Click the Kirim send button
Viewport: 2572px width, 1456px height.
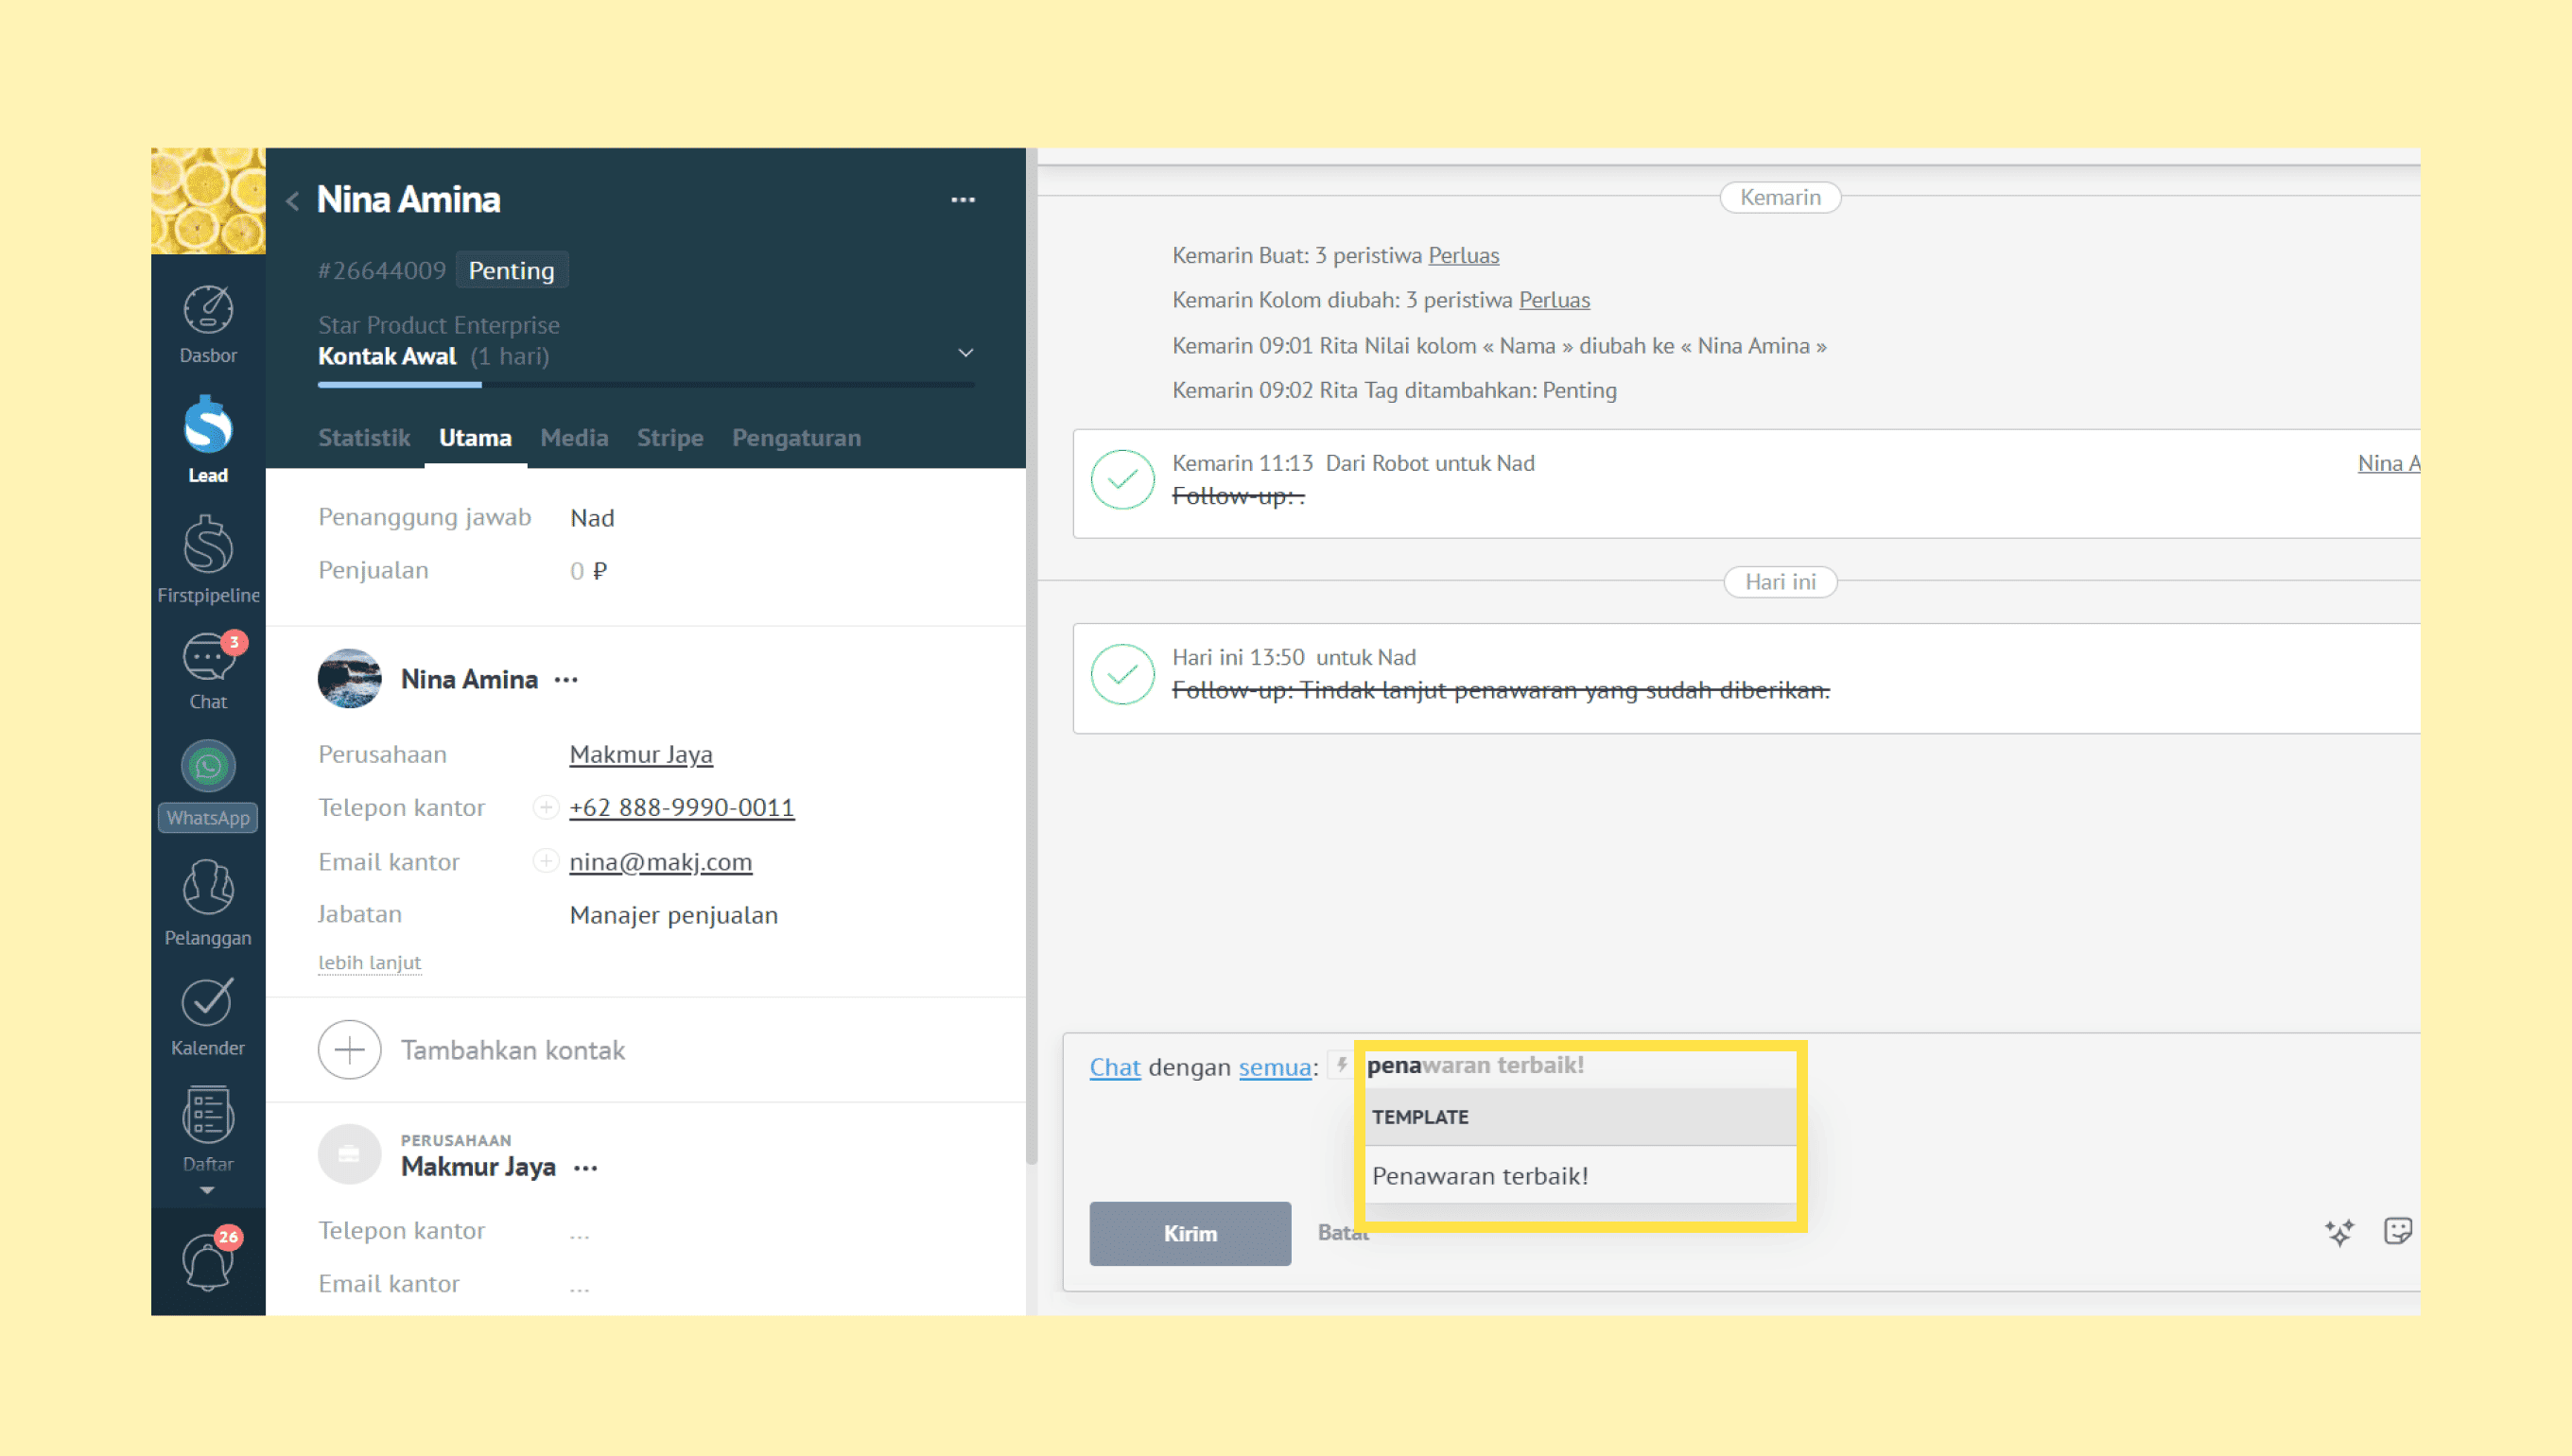point(1190,1234)
